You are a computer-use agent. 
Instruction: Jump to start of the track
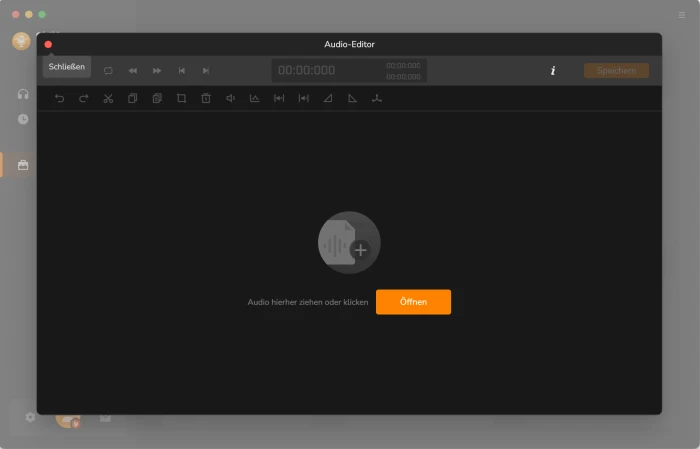pos(181,71)
